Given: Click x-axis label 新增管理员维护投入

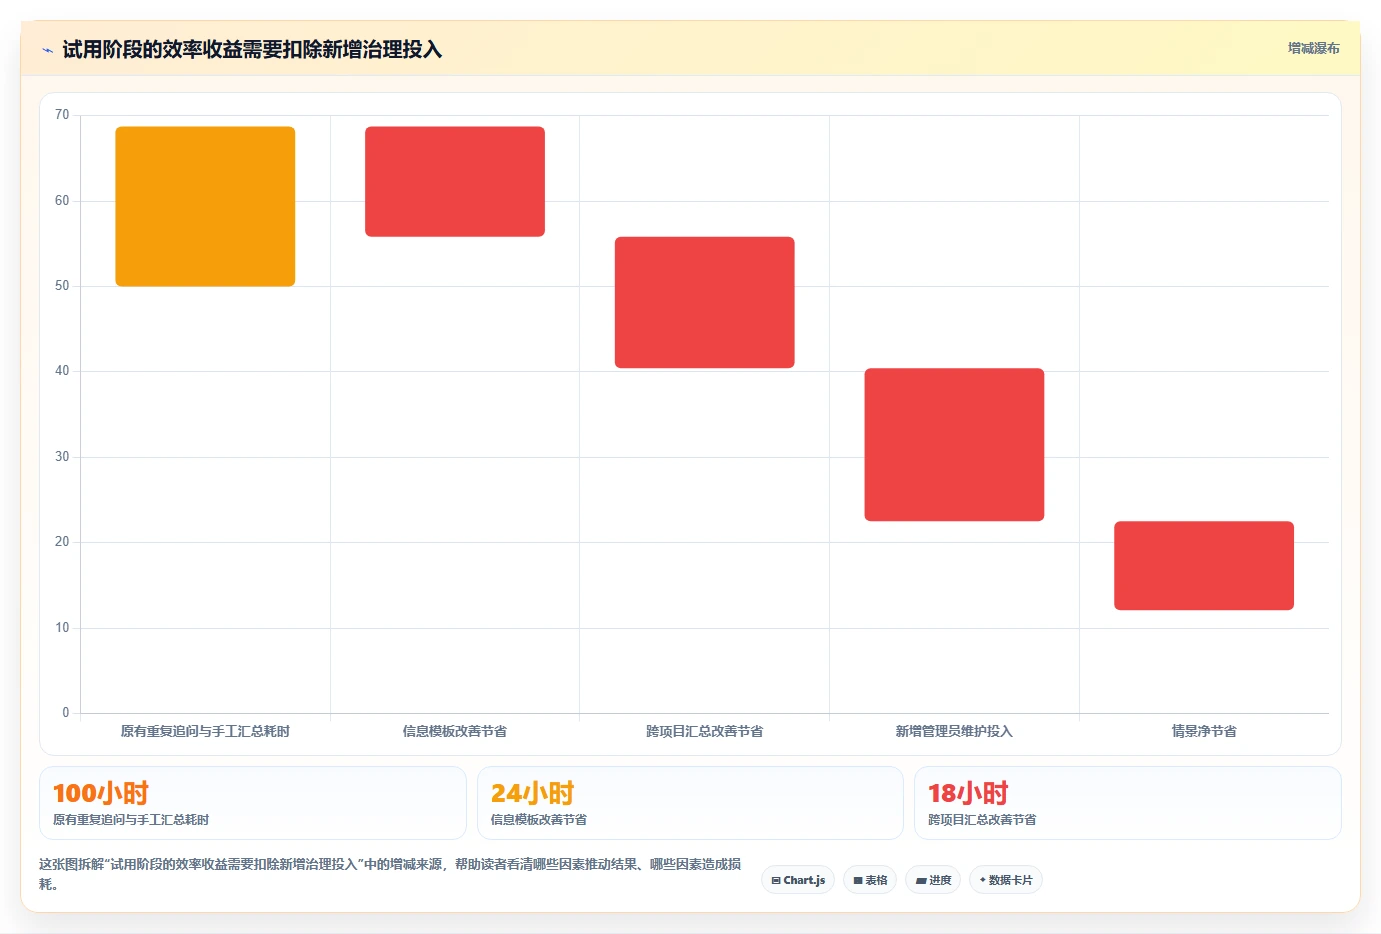Looking at the screenshot, I should point(954,731).
